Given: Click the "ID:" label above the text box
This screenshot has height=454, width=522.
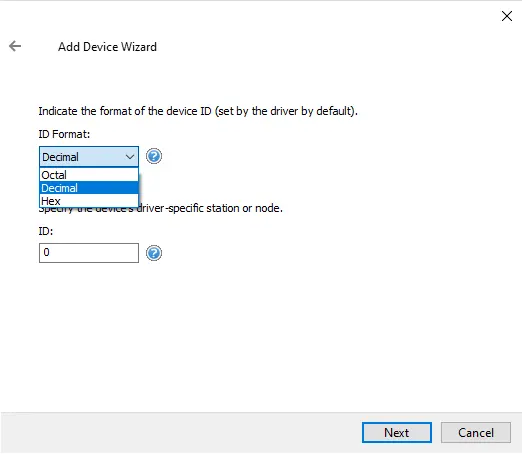Looking at the screenshot, I should 46,231.
